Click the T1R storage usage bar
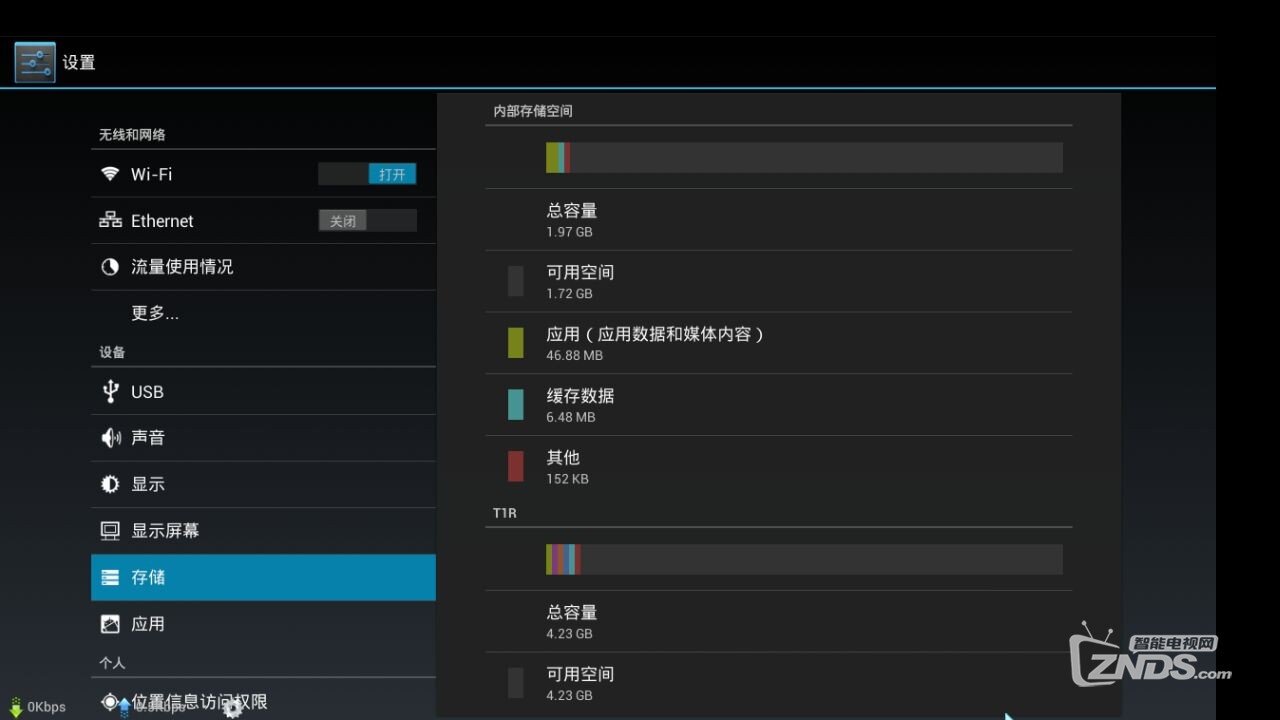1280x720 pixels. (x=804, y=559)
